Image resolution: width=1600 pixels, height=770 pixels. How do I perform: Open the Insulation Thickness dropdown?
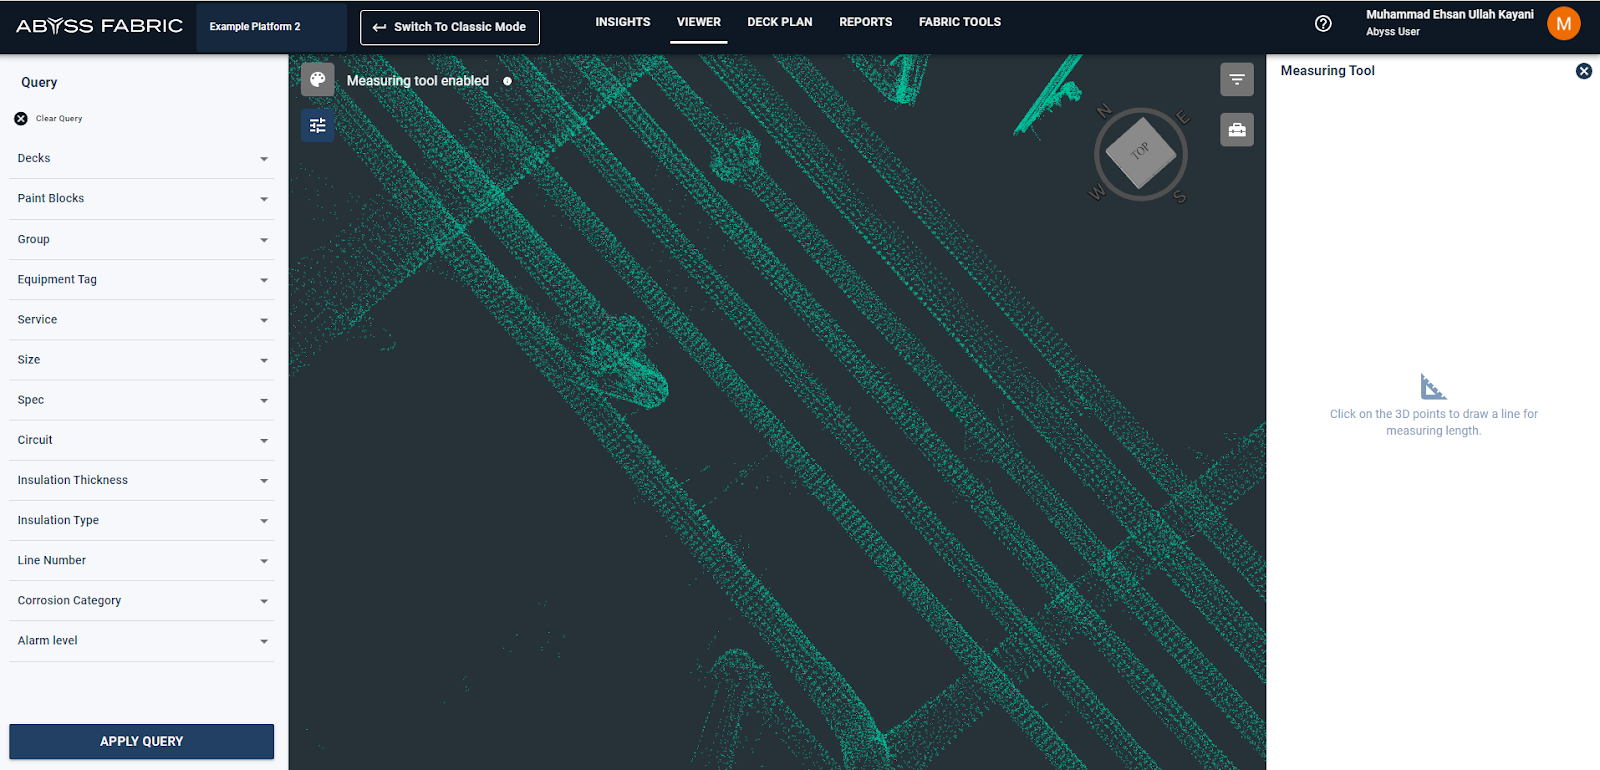click(x=141, y=481)
